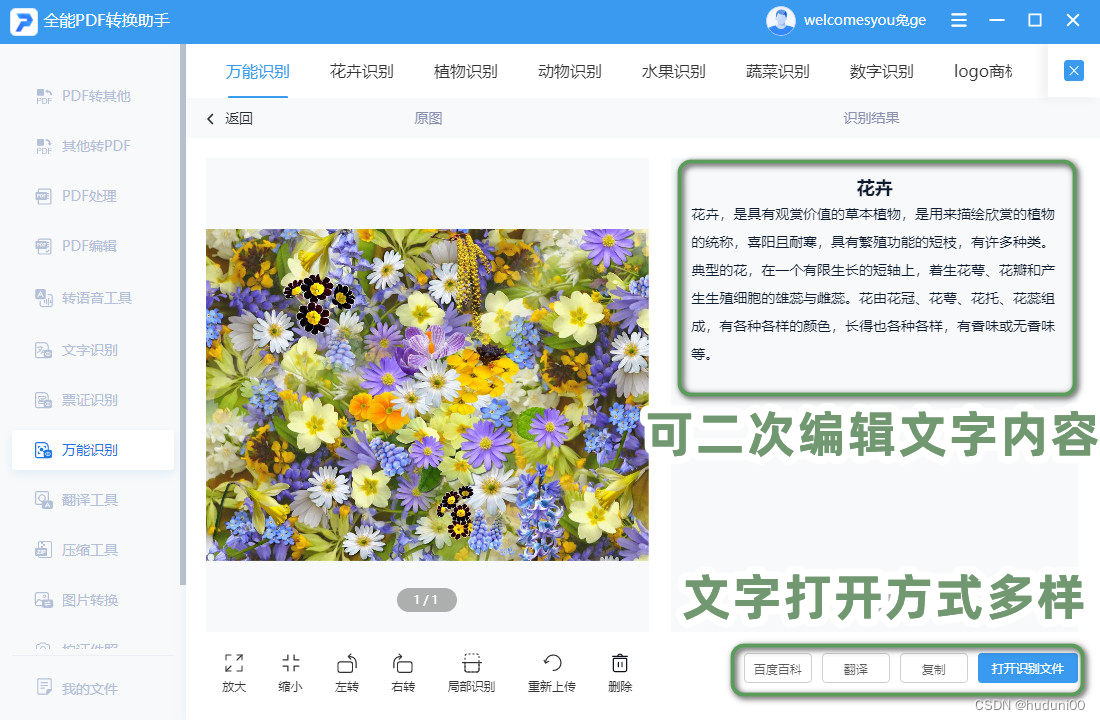Switch to the 花卉识别 tab
This screenshot has height=720, width=1100.
tap(362, 71)
